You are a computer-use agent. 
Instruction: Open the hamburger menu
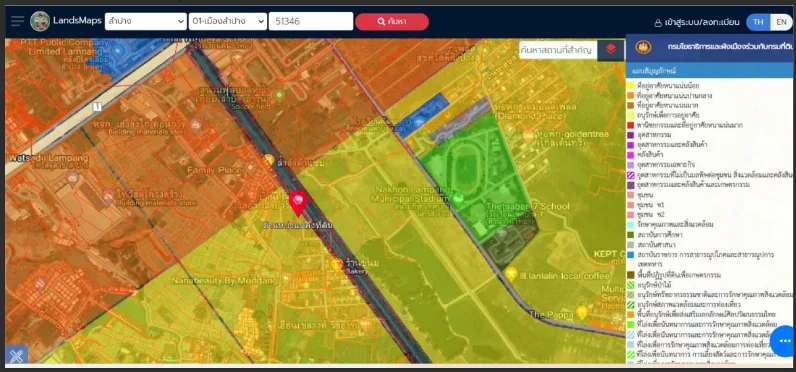click(x=17, y=21)
